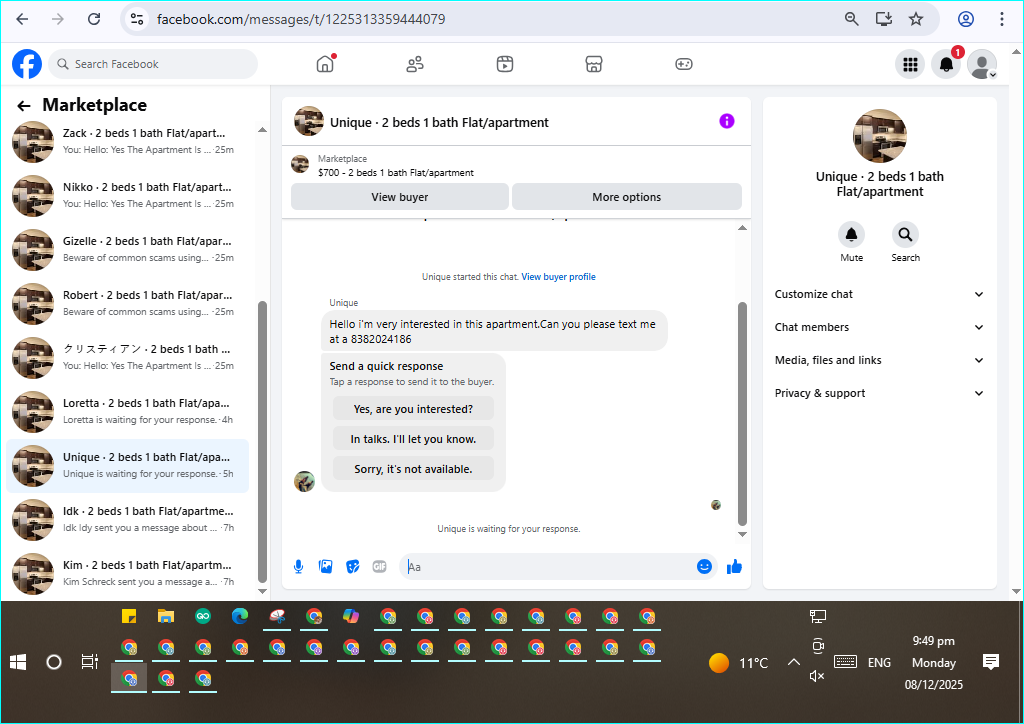Open the Friends icon in top nav
The height and width of the screenshot is (724, 1024).
point(415,64)
